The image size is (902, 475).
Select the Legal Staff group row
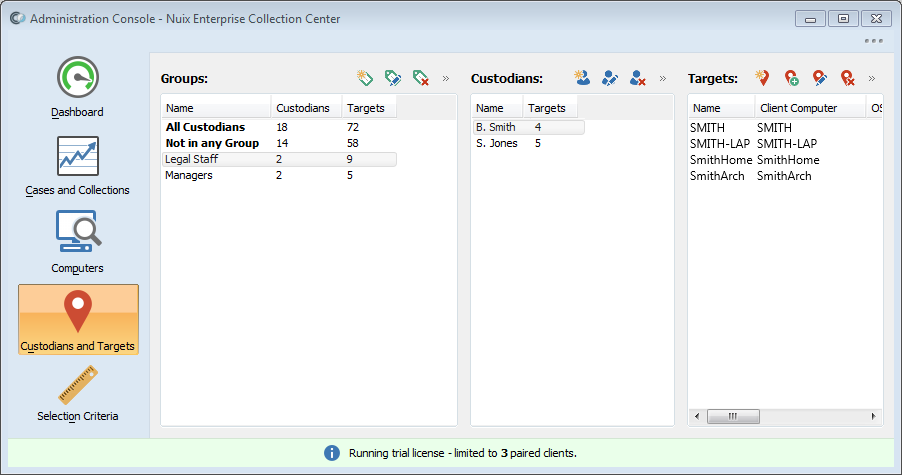(280, 159)
